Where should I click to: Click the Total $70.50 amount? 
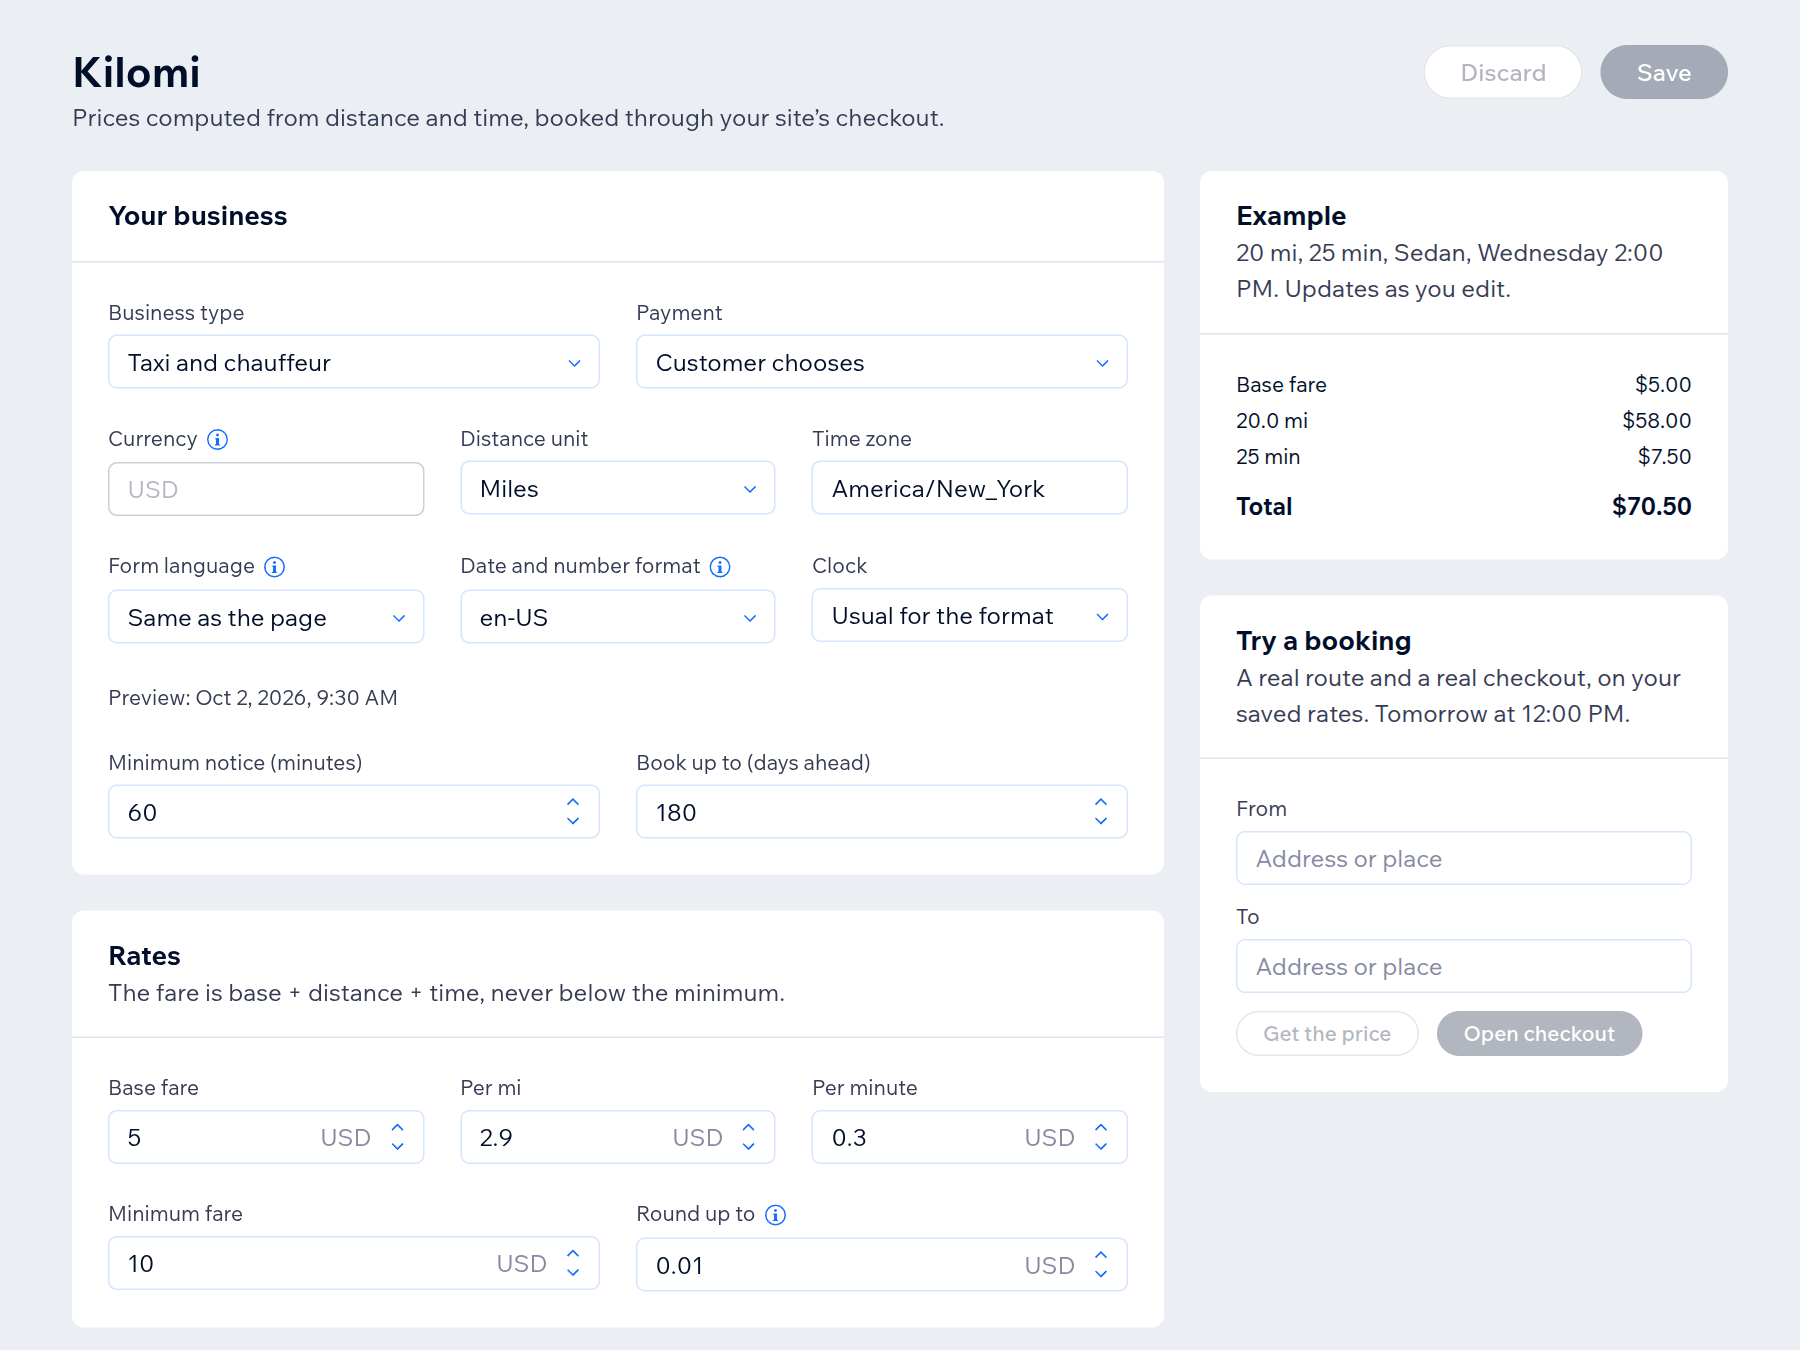pyautogui.click(x=1651, y=506)
